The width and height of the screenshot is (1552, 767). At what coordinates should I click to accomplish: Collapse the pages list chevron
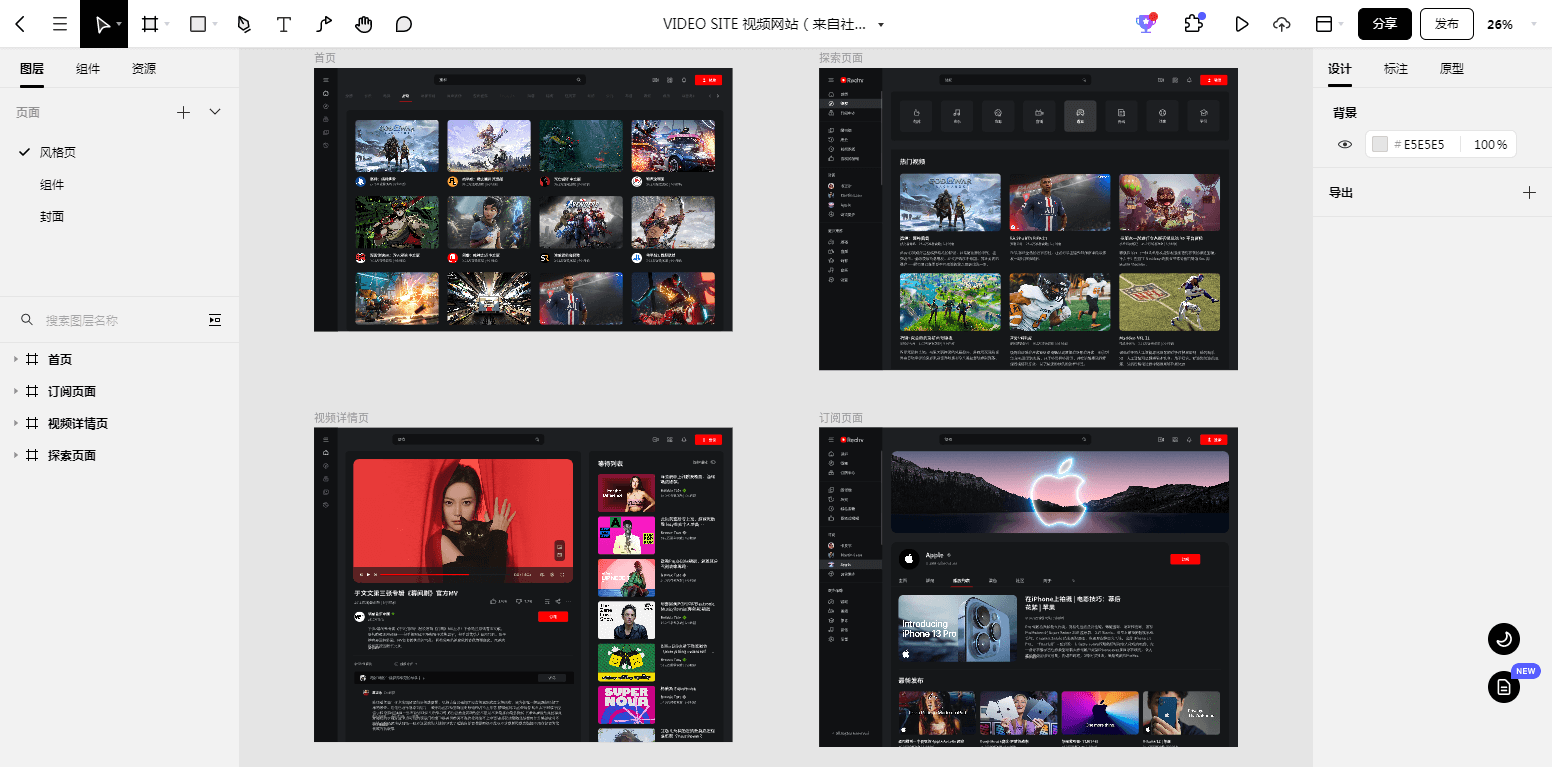pos(215,112)
